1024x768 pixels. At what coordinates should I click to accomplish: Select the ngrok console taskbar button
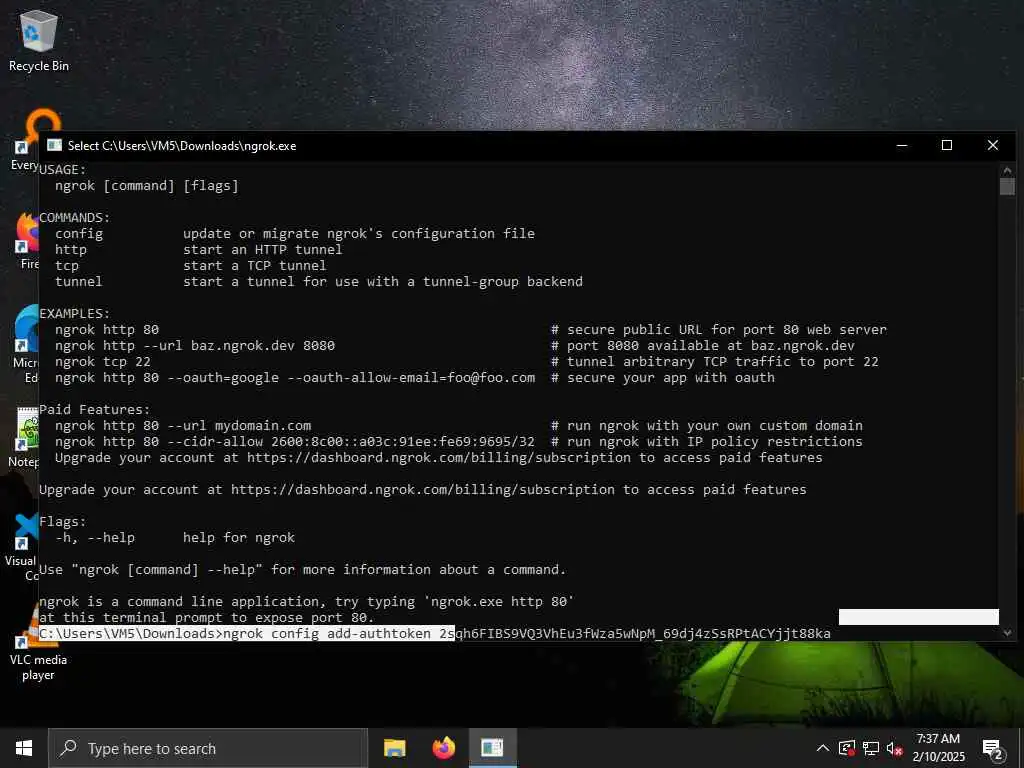pyautogui.click(x=492, y=748)
